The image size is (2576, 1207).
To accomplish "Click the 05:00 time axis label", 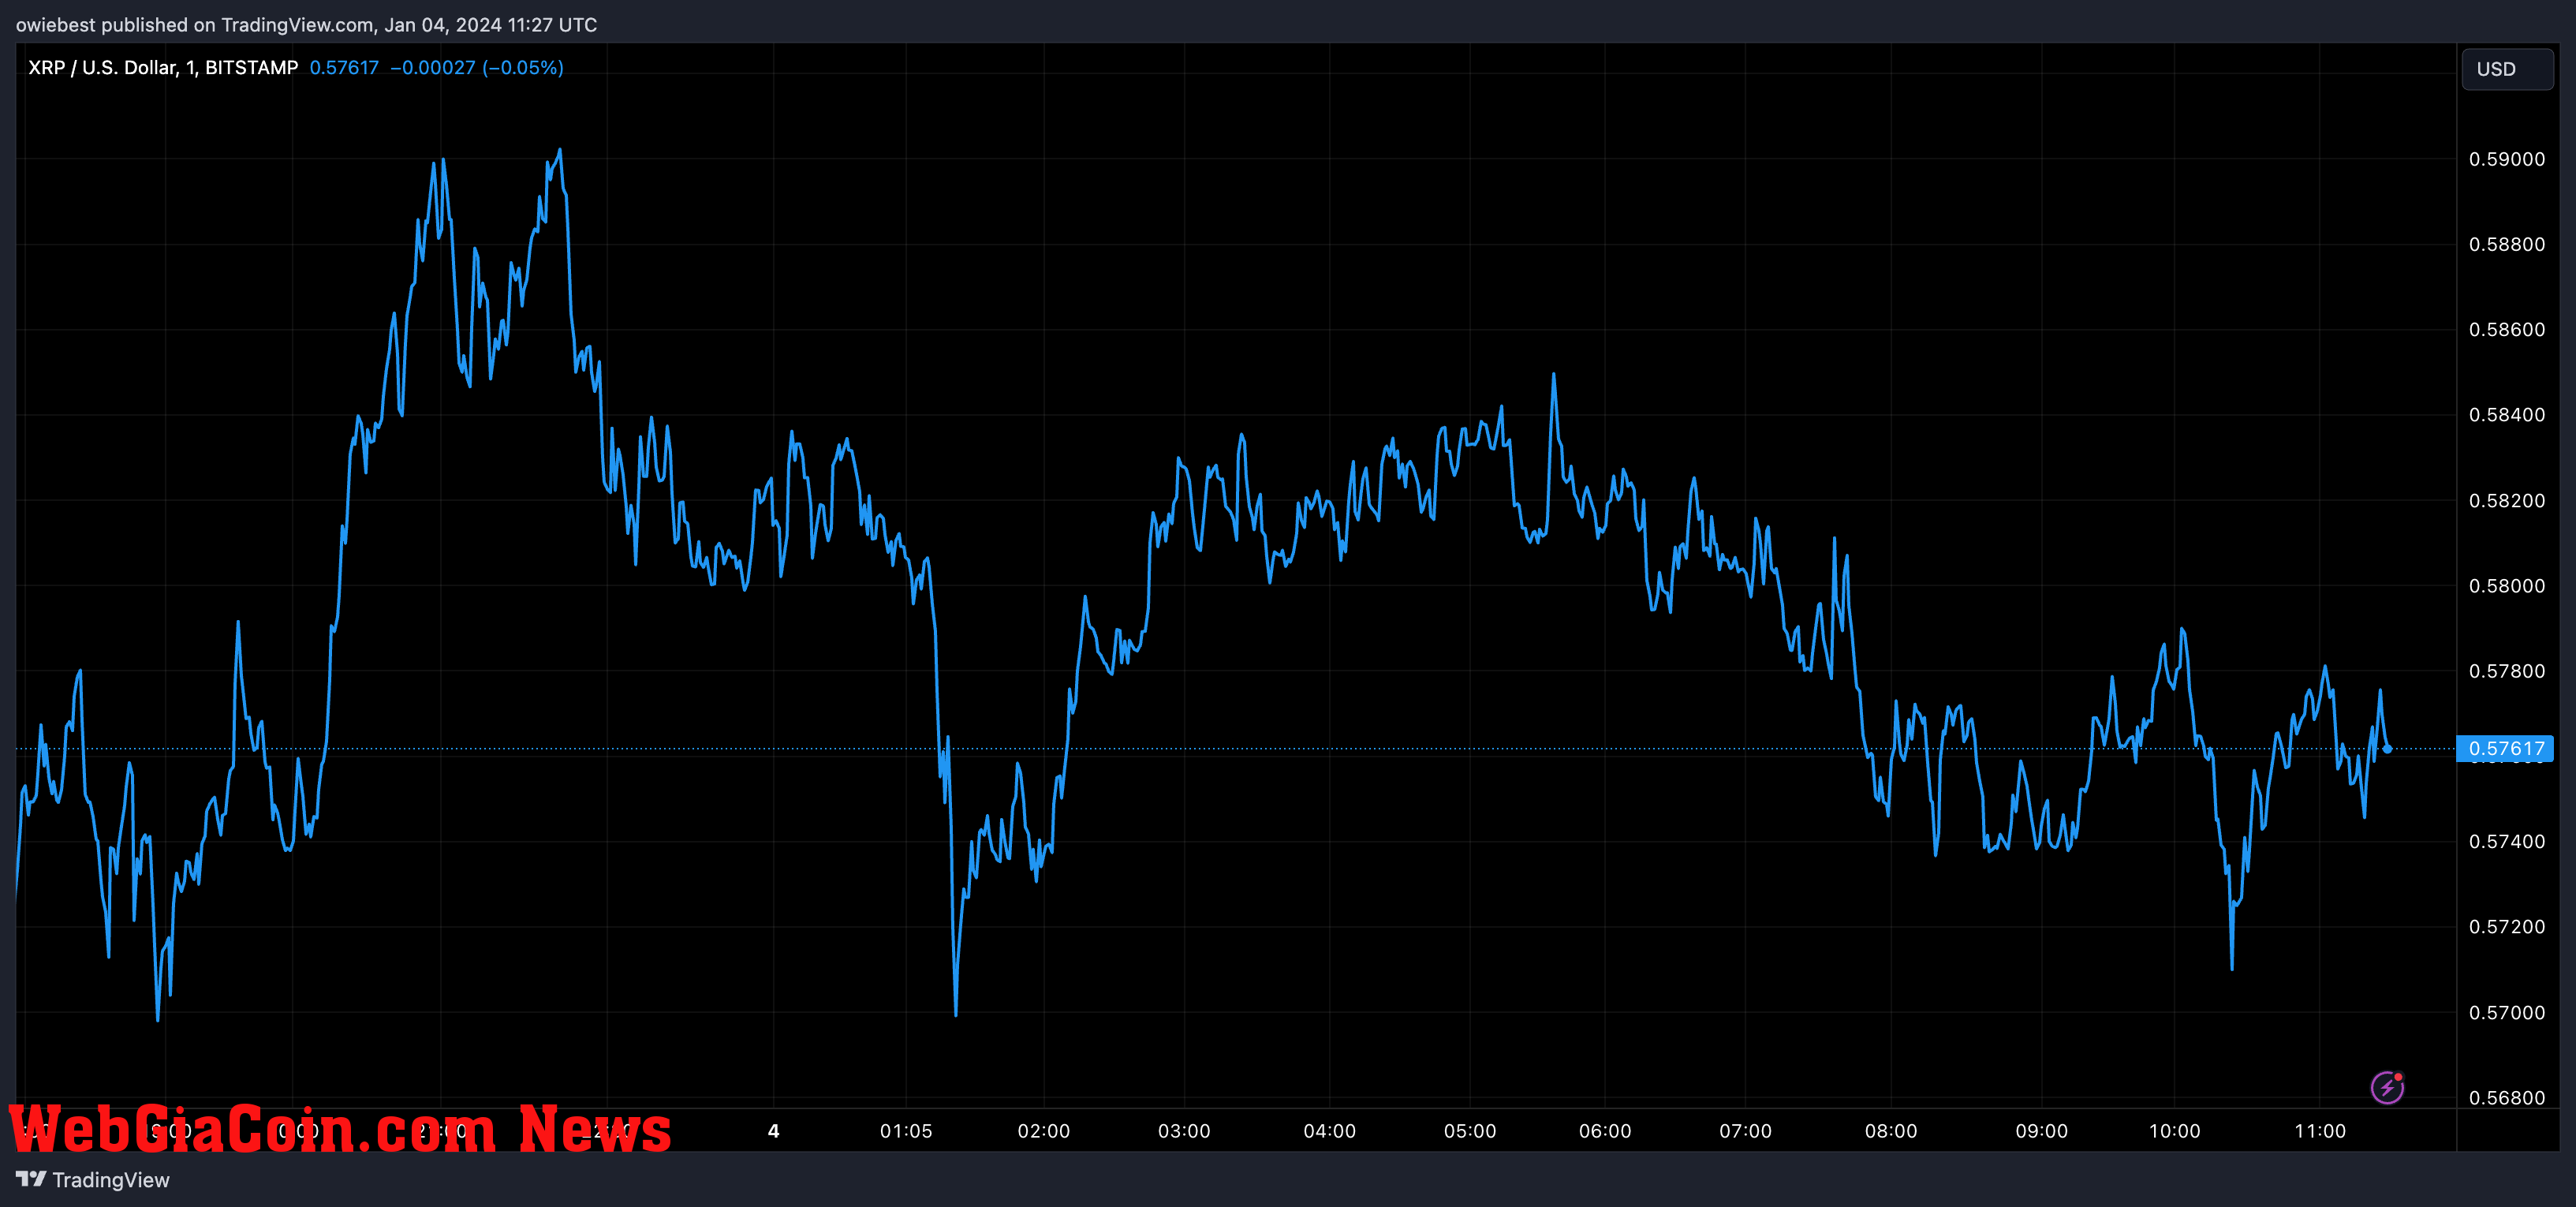I will [1470, 1131].
